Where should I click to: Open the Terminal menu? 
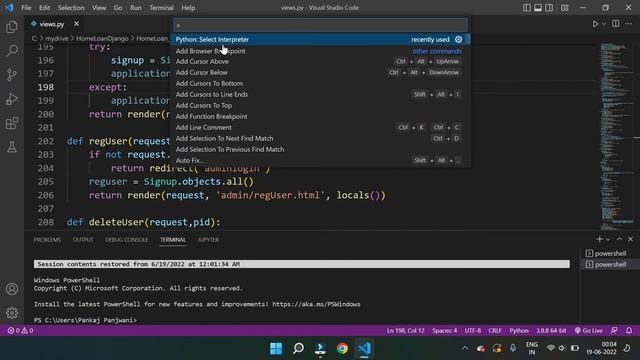point(161,8)
